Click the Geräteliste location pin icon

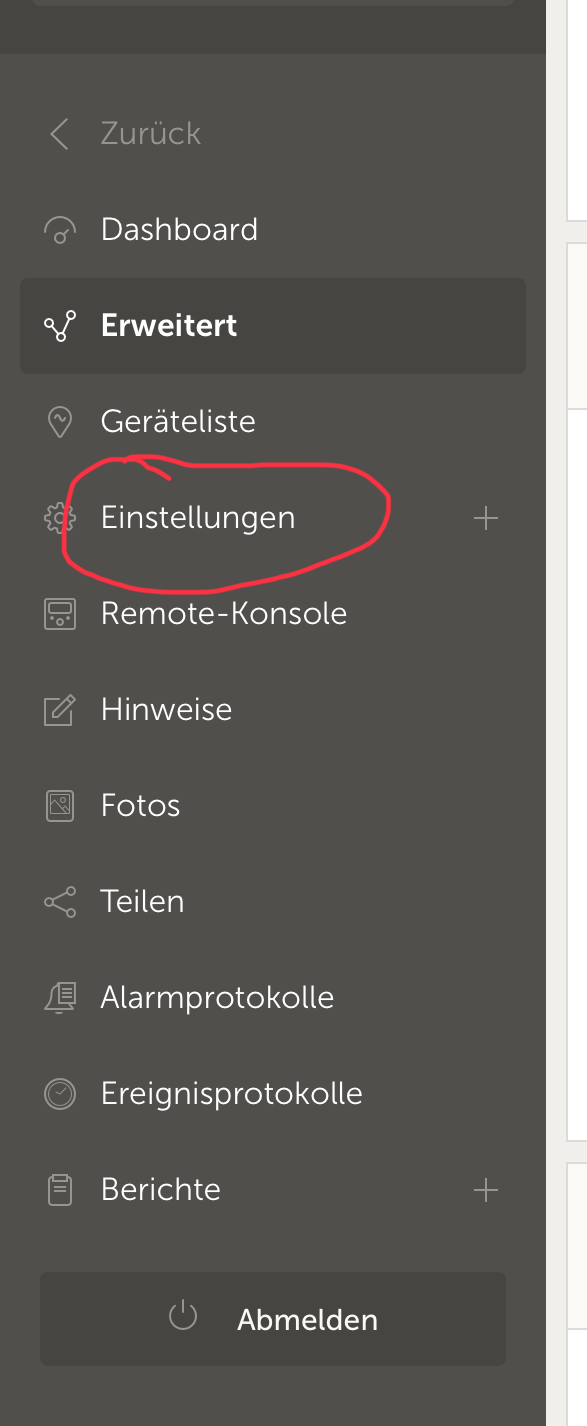[60, 422]
